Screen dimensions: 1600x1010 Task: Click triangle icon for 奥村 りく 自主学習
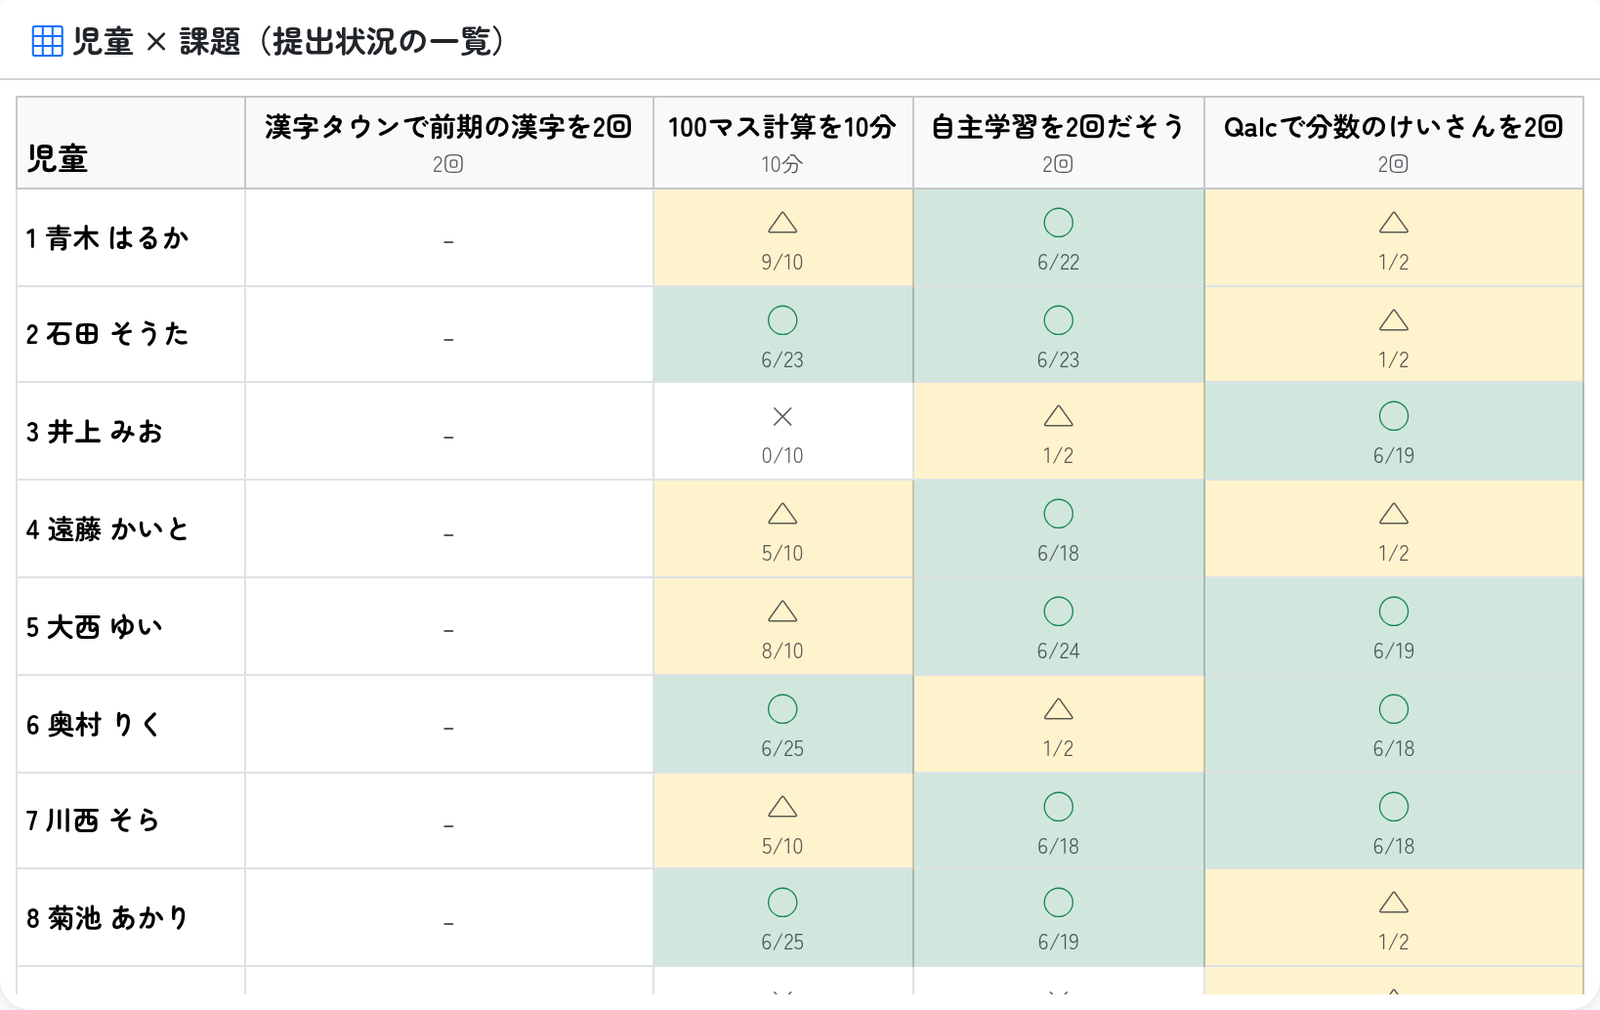click(1058, 709)
